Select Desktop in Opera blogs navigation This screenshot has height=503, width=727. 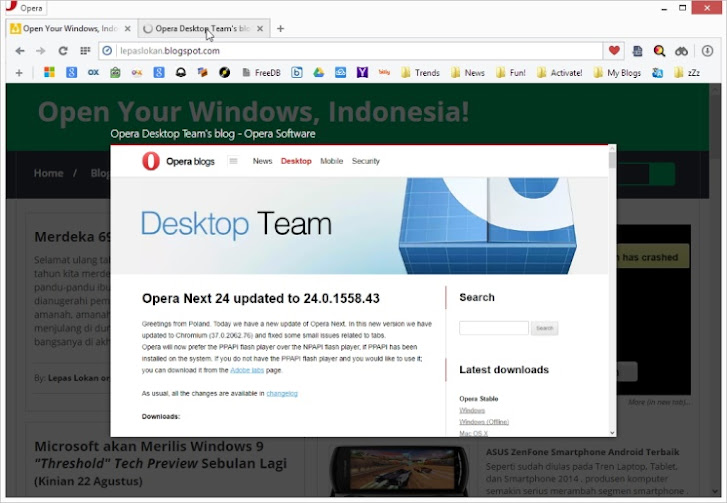pyautogui.click(x=296, y=161)
